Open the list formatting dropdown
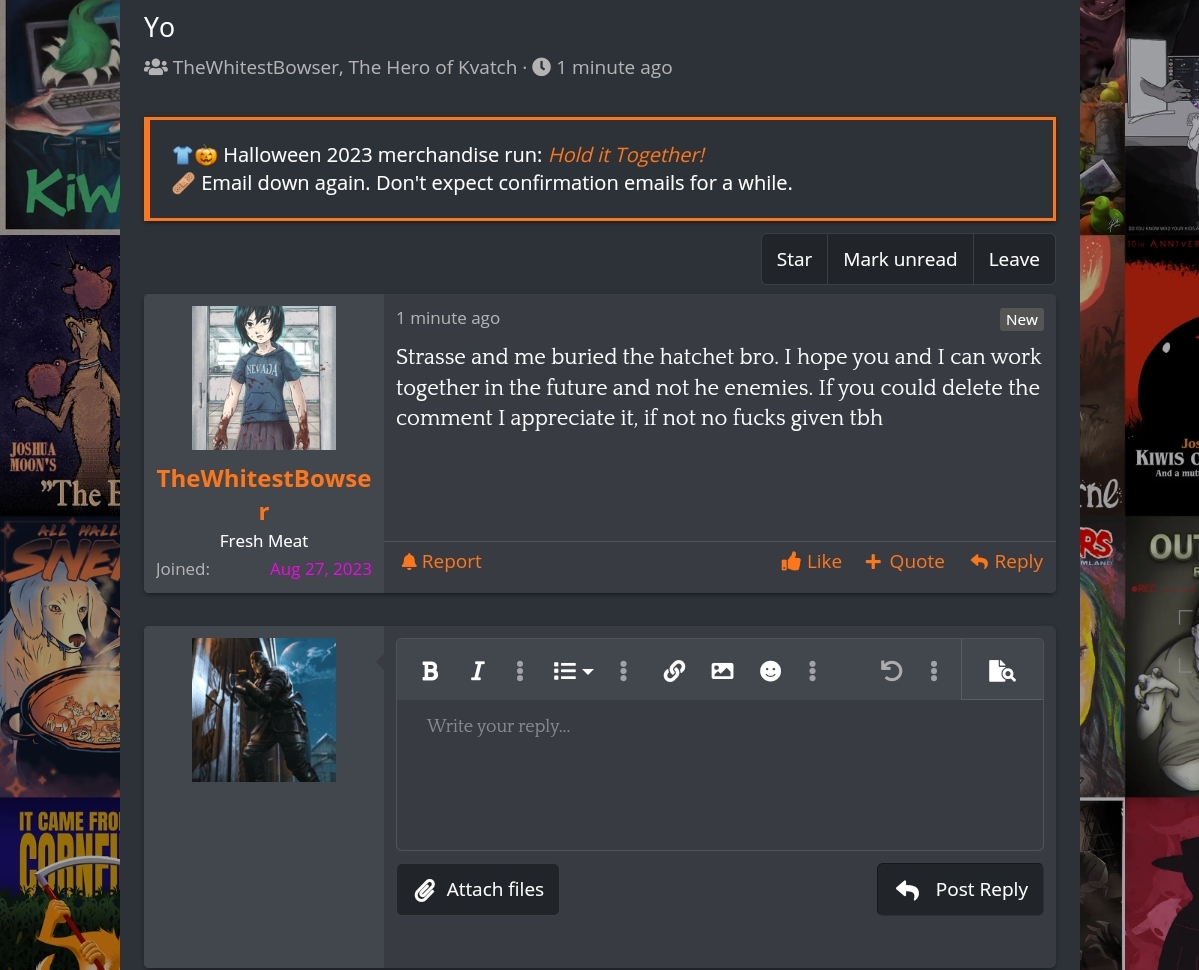1199x970 pixels. pyautogui.click(x=573, y=671)
